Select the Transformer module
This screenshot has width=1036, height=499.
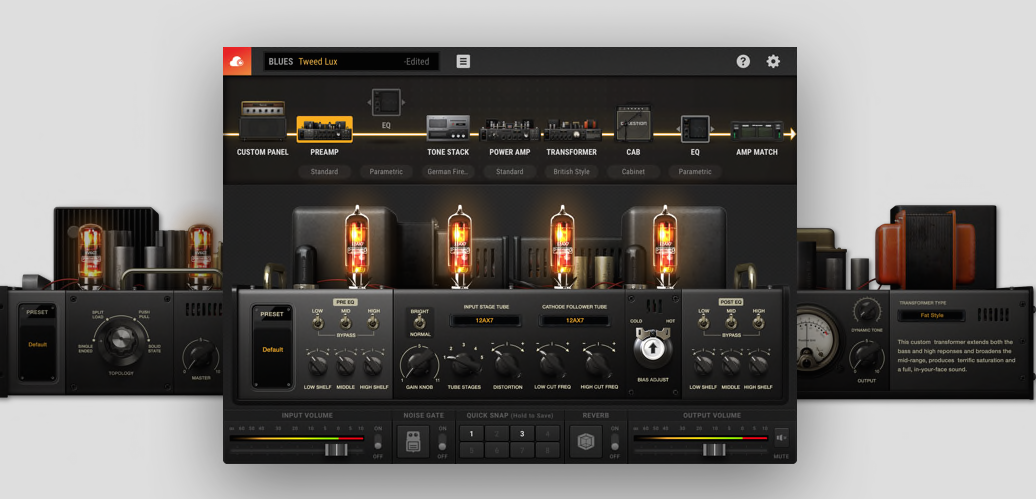572,130
